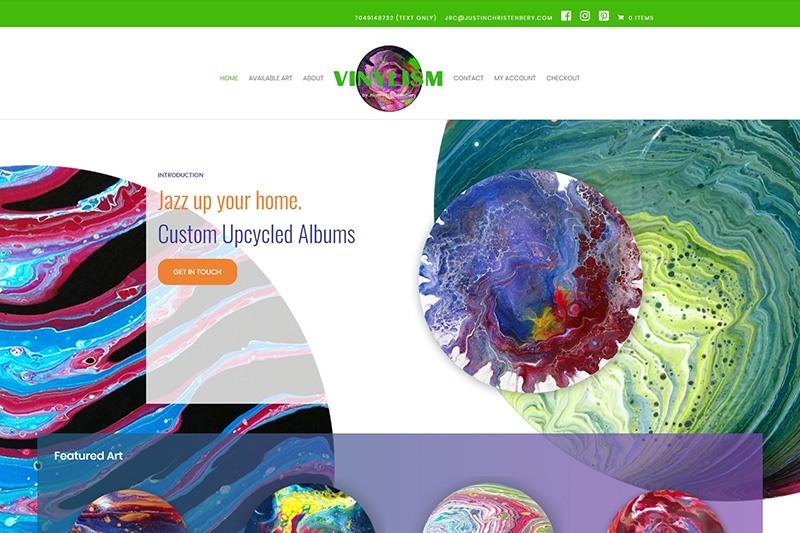Open the red featured art thumbnail
This screenshot has width=800, height=533.
click(x=666, y=512)
